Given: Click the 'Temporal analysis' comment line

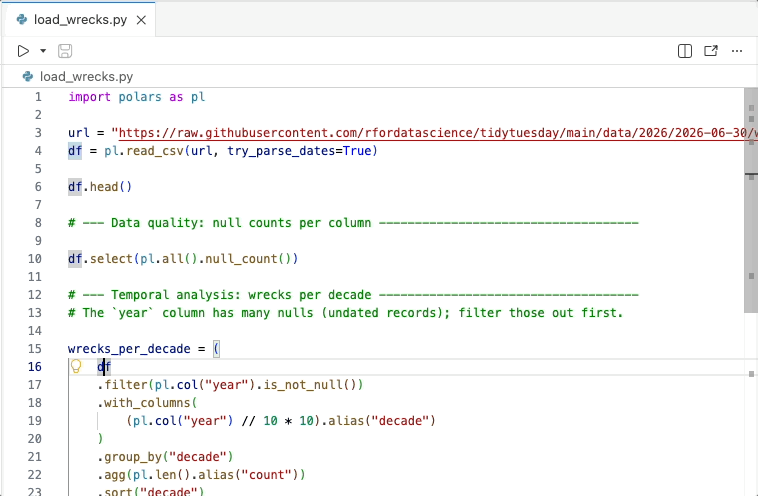Looking at the screenshot, I should click(353, 294).
